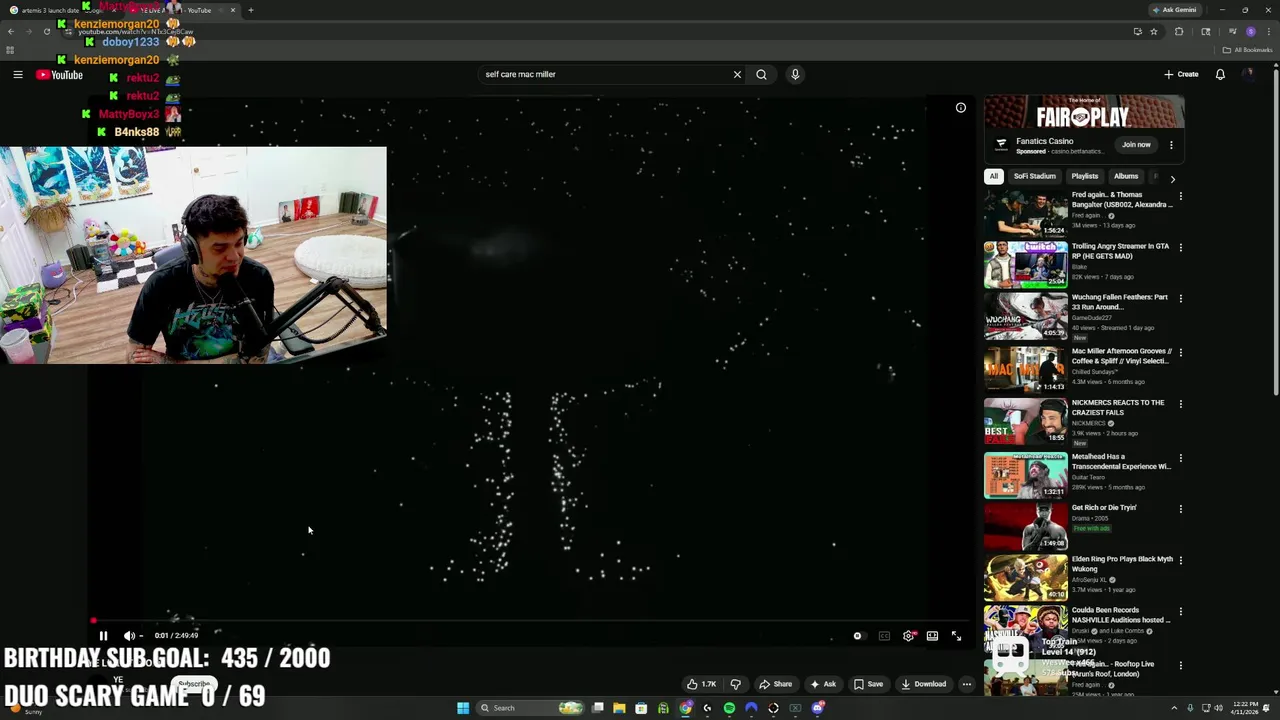The height and width of the screenshot is (720, 1280).
Task: Select the SoFi Stadium chip
Action: click(x=1034, y=176)
